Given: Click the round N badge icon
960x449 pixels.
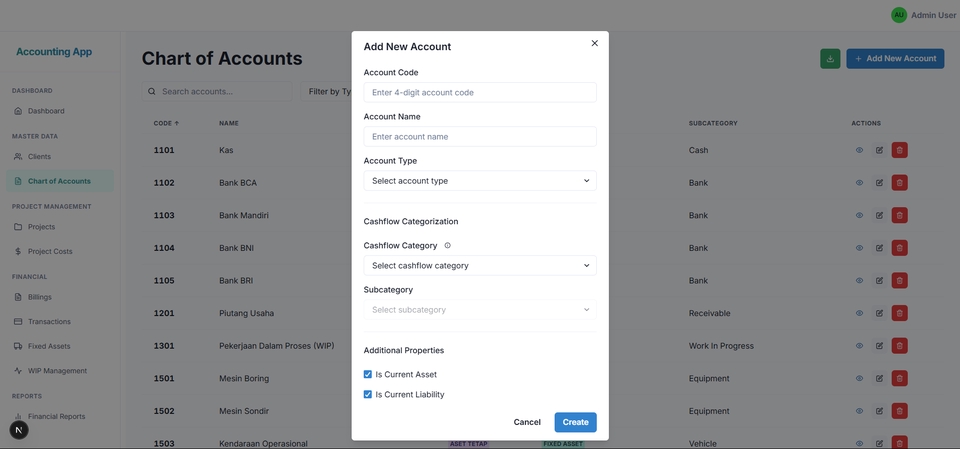Looking at the screenshot, I should click(19, 430).
